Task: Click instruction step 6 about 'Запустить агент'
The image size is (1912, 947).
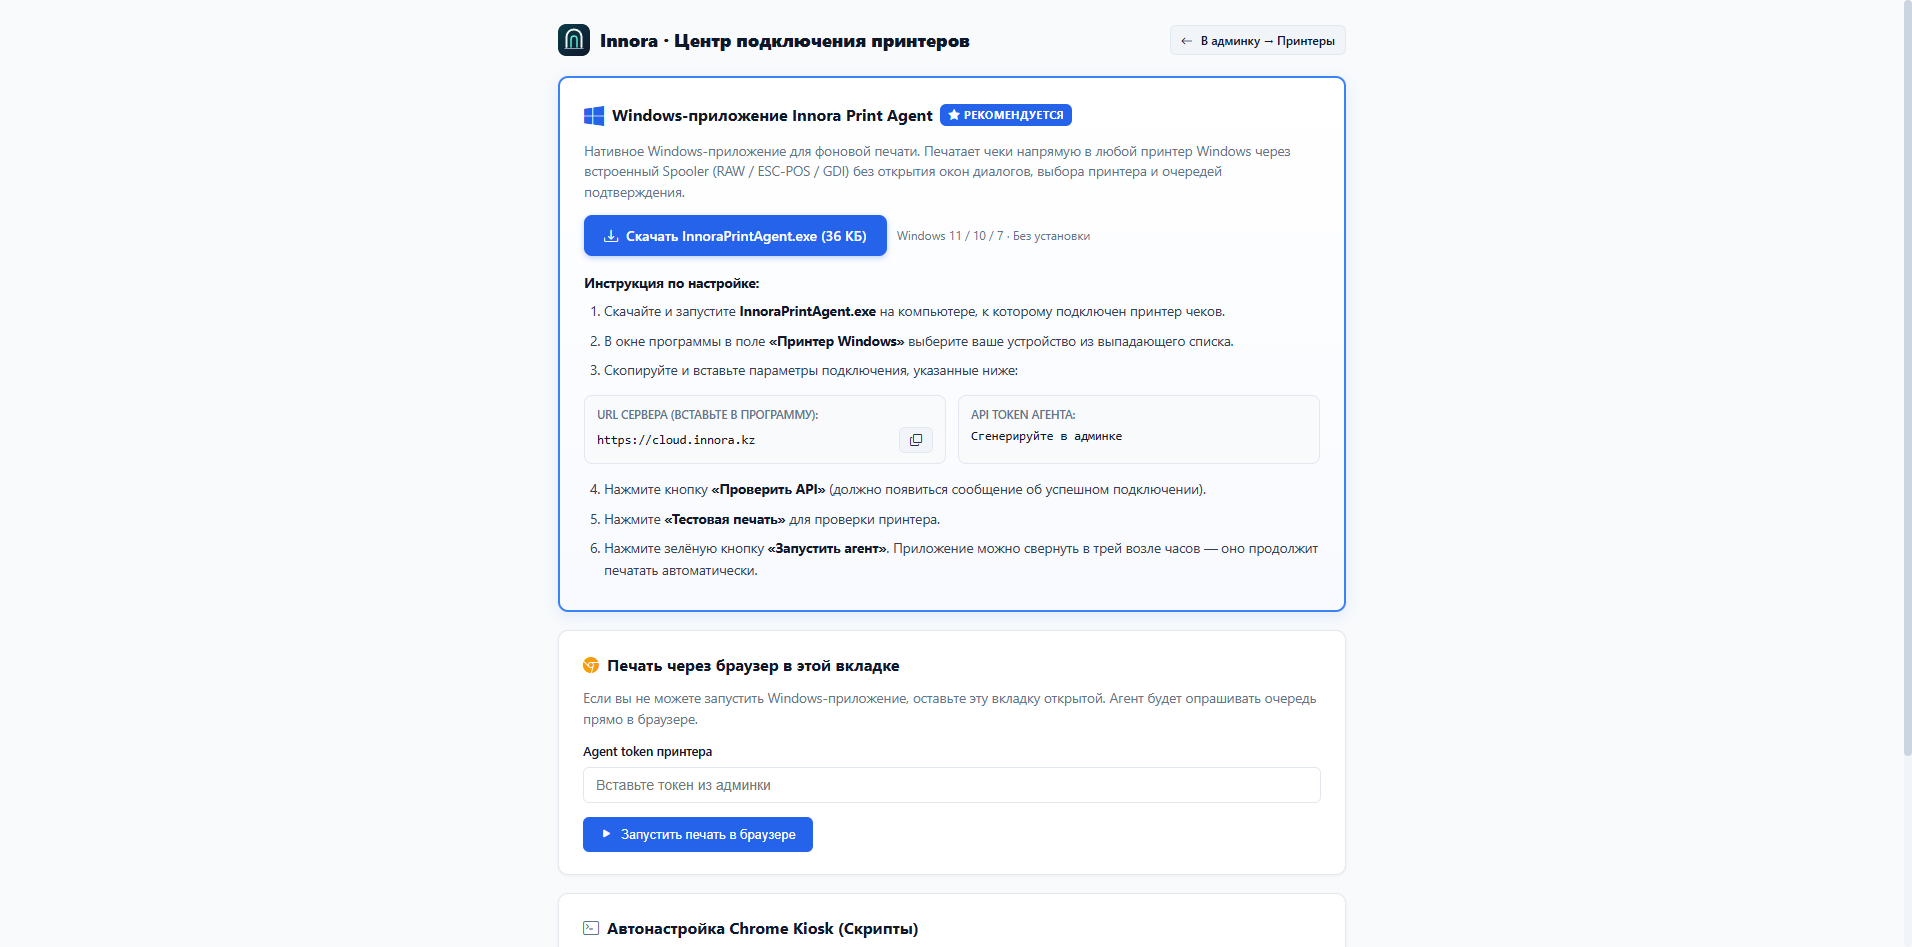Action: (x=961, y=560)
